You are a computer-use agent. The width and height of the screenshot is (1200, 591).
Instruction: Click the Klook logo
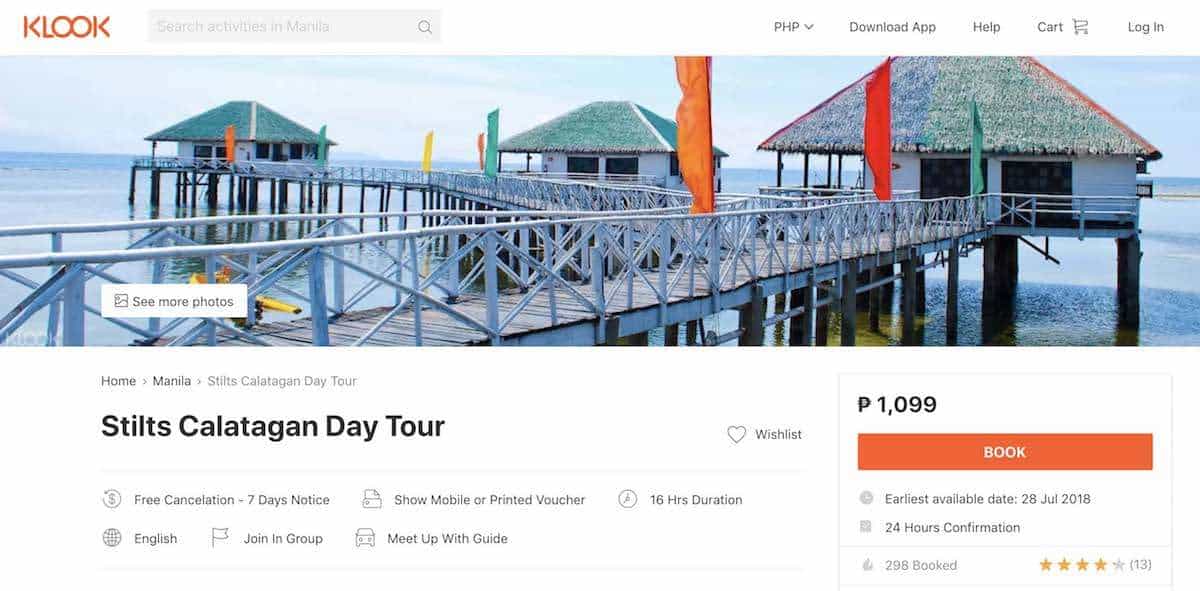click(67, 27)
